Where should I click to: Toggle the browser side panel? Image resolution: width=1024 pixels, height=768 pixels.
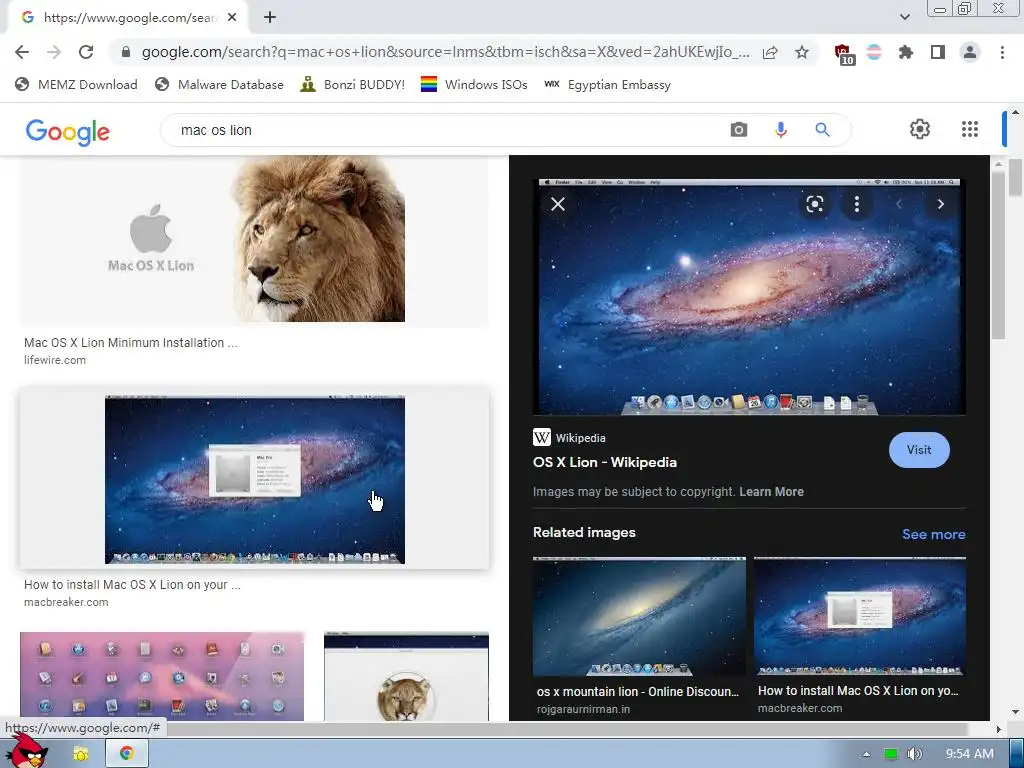click(938, 52)
